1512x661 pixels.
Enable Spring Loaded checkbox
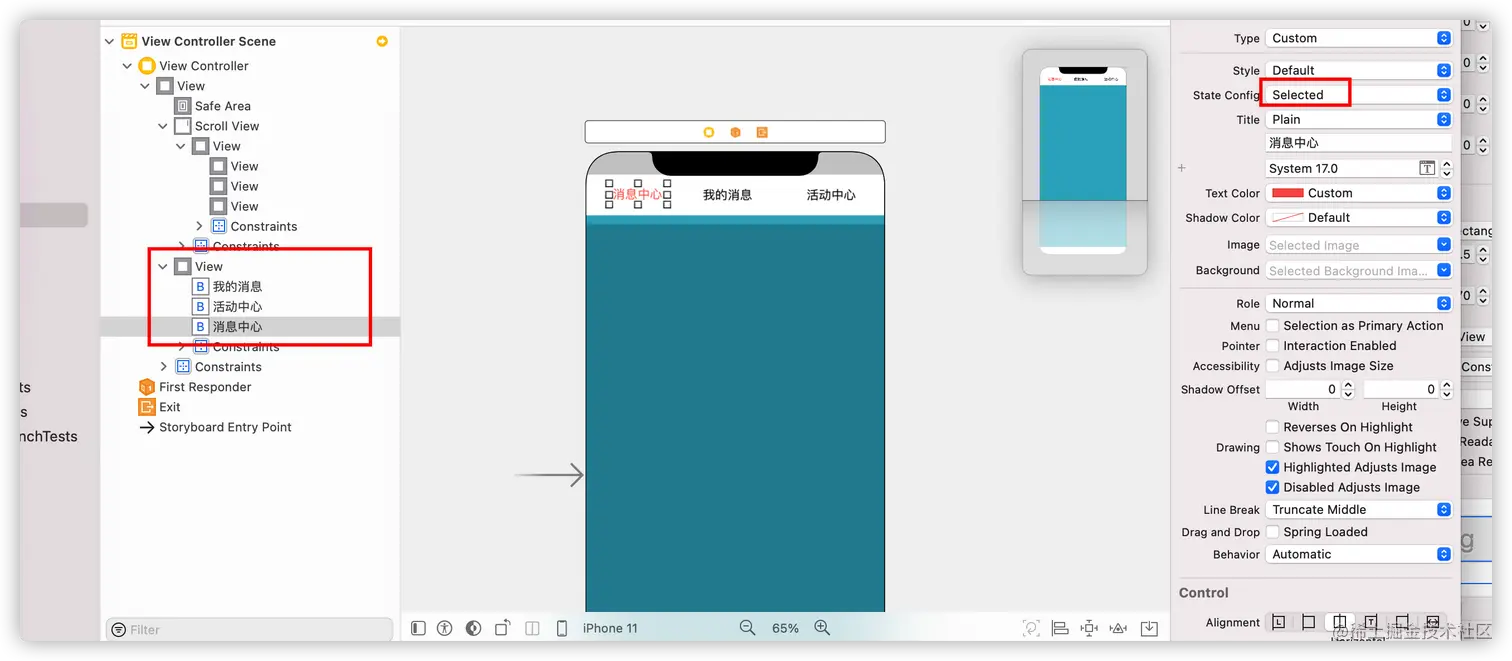coord(1273,532)
